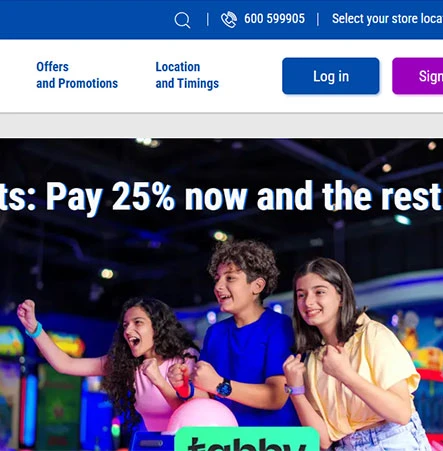443x451 pixels.
Task: Click the green tabby logo
Action: click(x=247, y=439)
